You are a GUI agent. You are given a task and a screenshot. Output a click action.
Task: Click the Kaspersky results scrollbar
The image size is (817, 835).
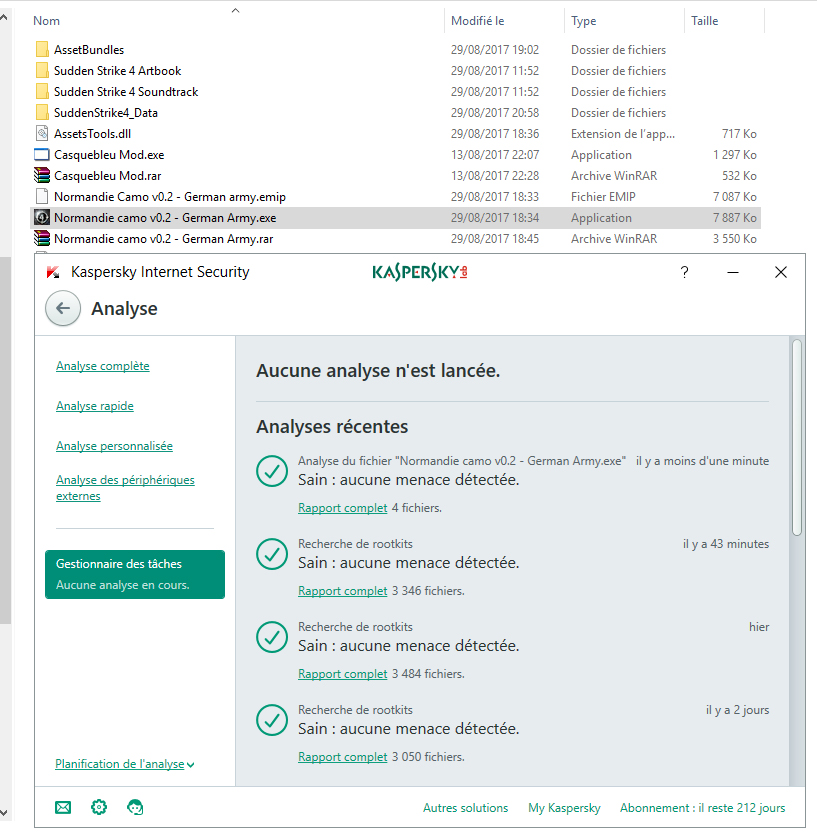click(797, 437)
